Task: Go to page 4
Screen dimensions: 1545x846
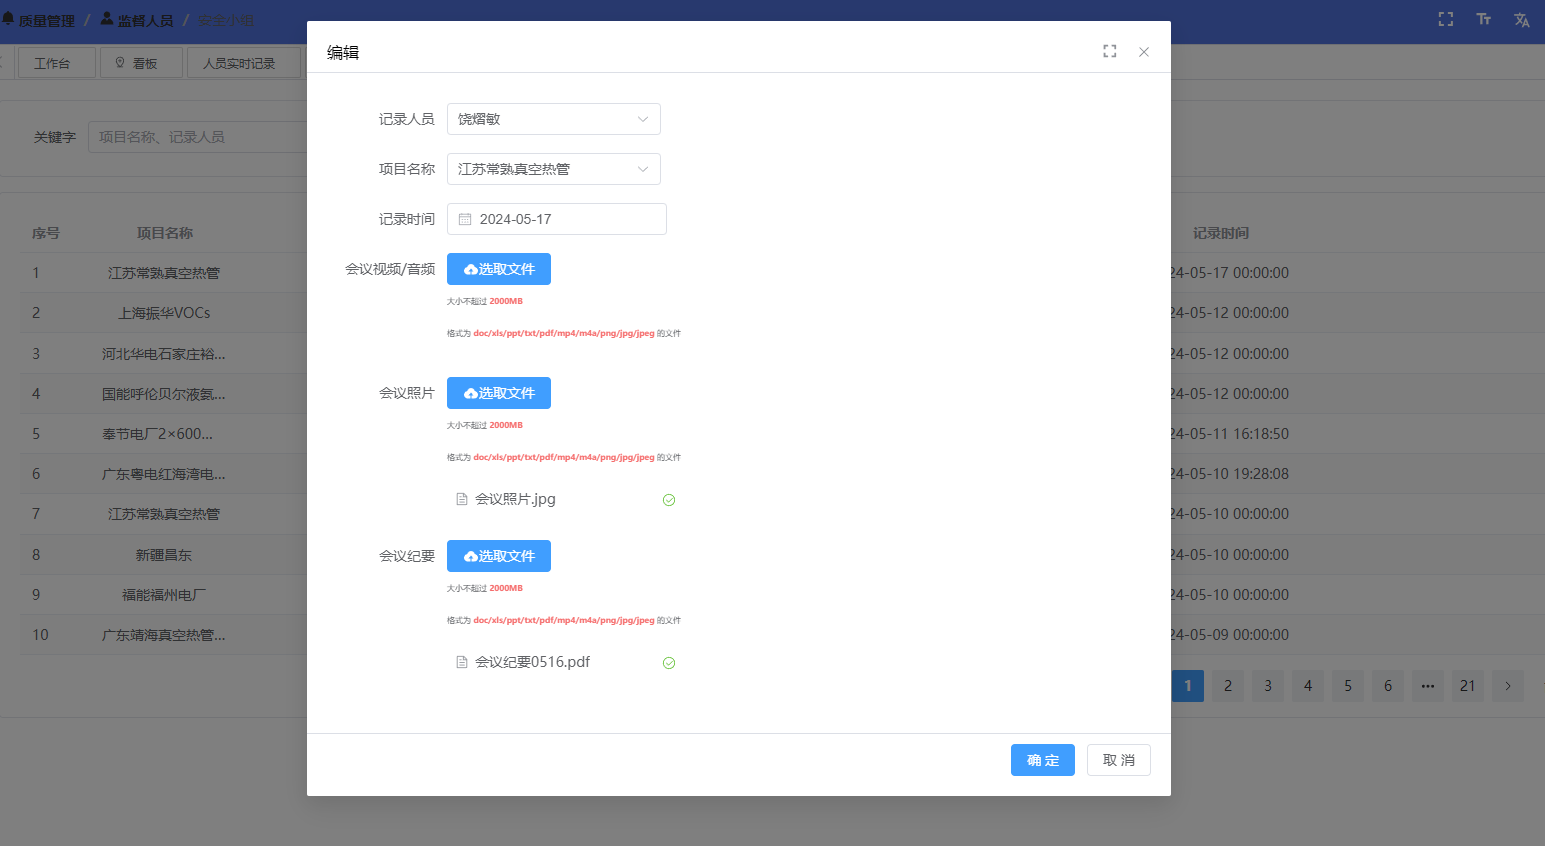Action: point(1308,686)
